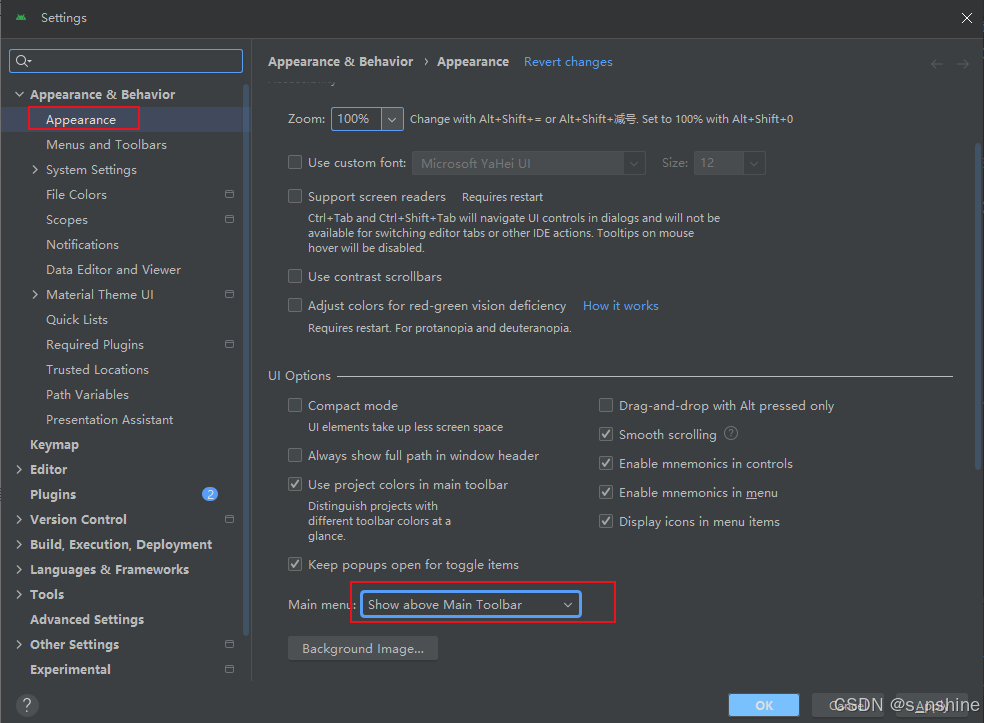Enable Support screen readers checkbox
This screenshot has width=984, height=723.
pyautogui.click(x=295, y=196)
